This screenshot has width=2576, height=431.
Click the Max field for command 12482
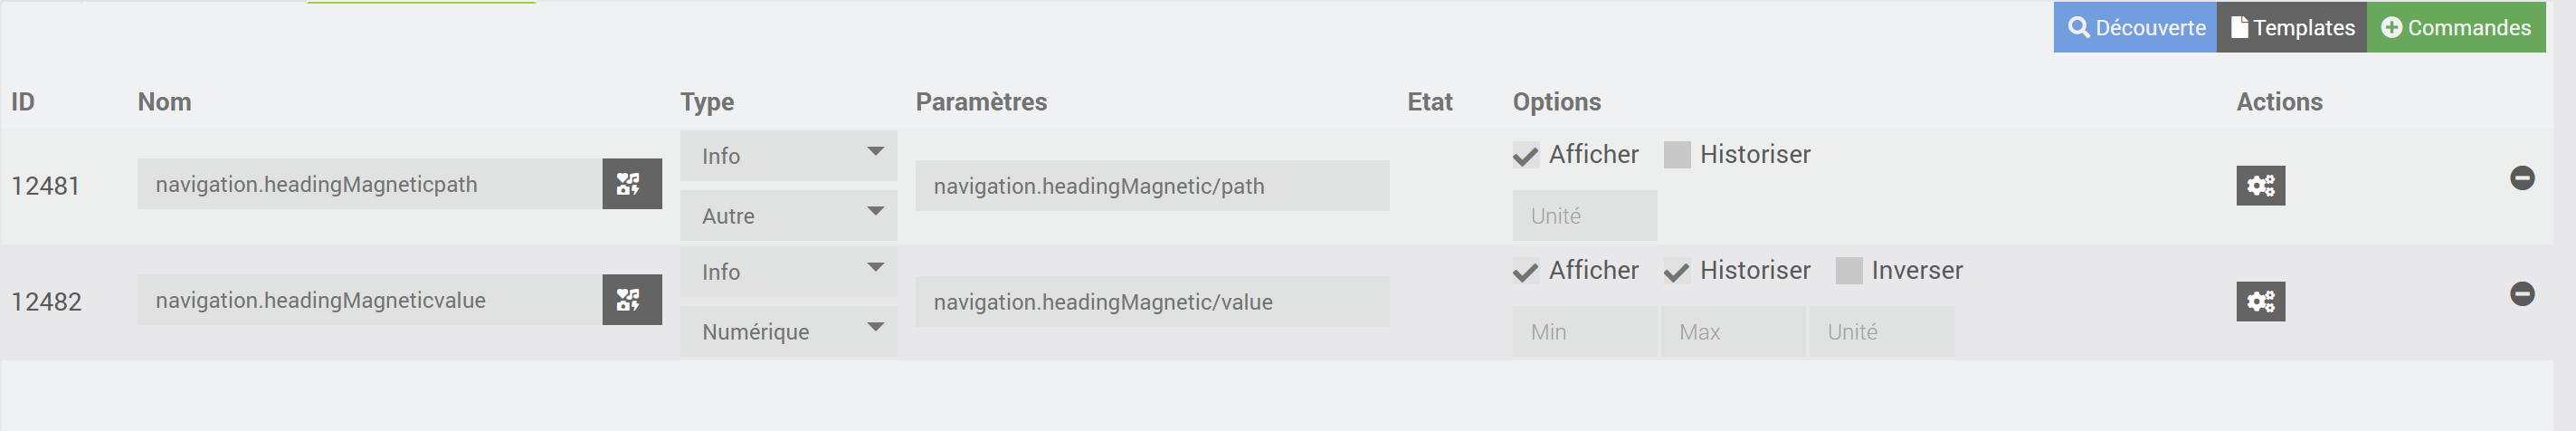coord(1732,332)
